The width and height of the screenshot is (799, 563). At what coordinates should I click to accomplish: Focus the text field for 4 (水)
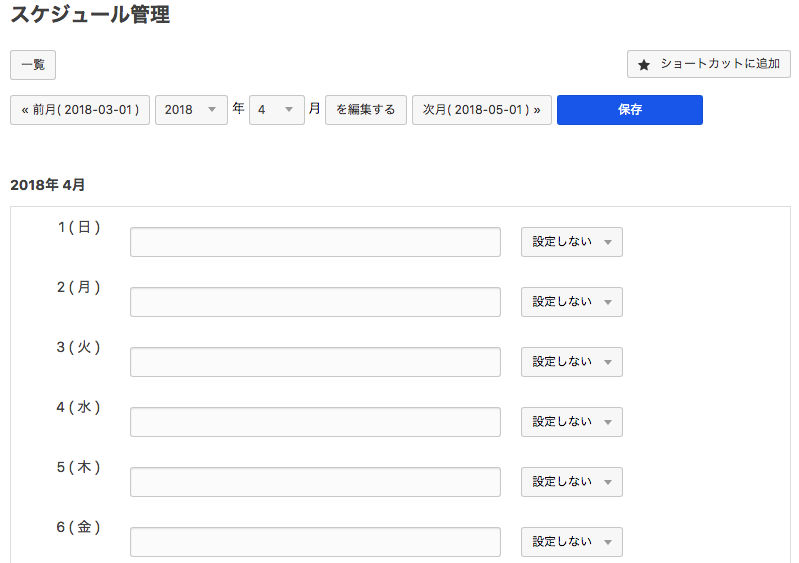pos(315,422)
